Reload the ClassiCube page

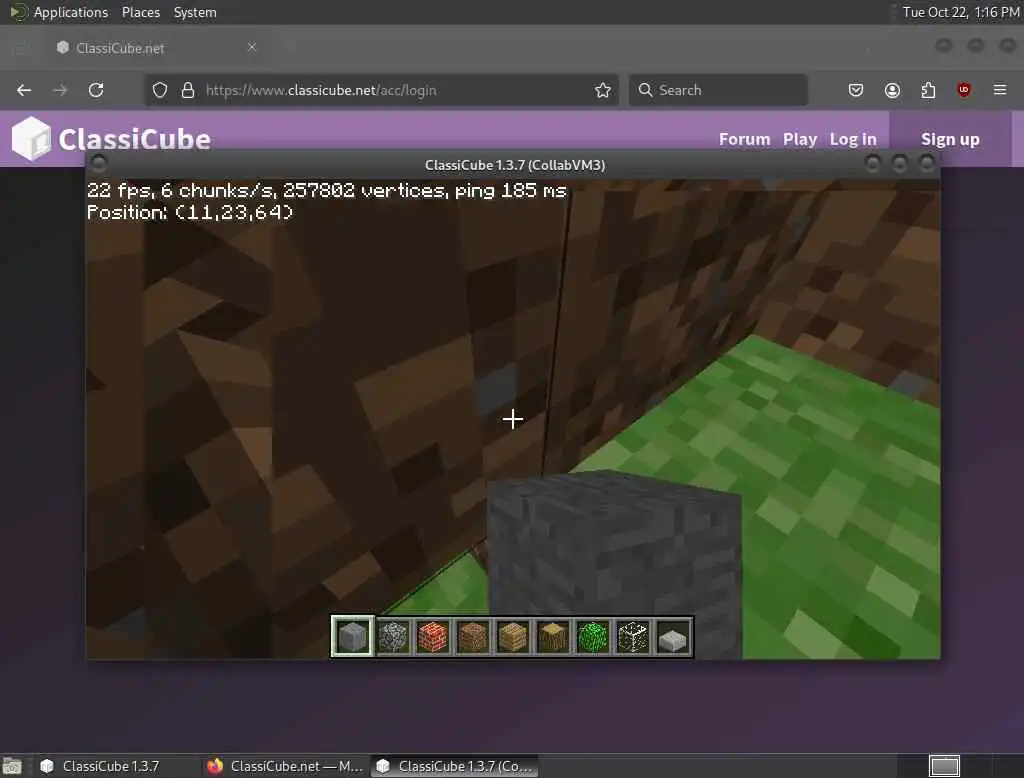tap(96, 90)
